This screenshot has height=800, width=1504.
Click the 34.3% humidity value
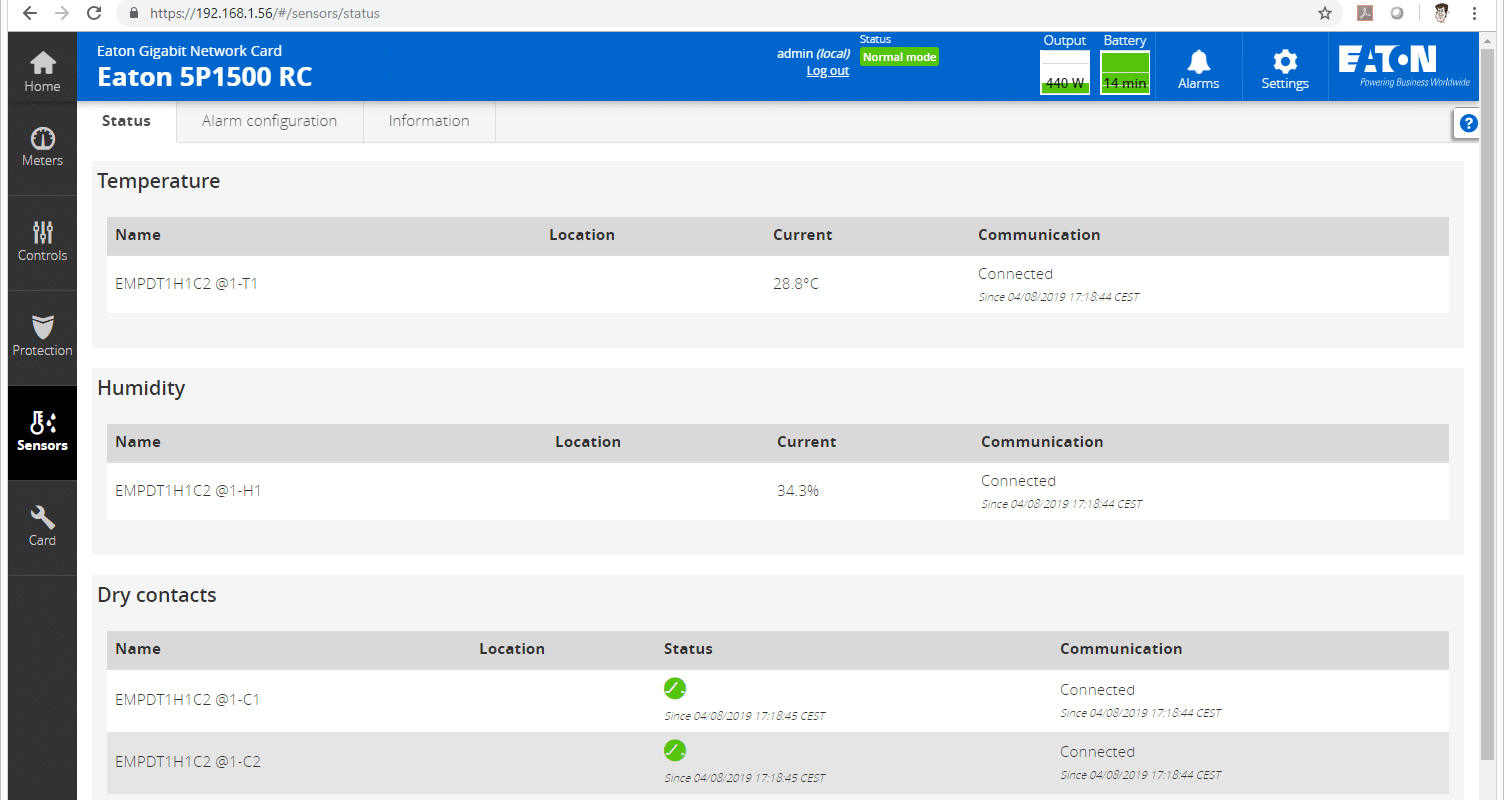(798, 491)
